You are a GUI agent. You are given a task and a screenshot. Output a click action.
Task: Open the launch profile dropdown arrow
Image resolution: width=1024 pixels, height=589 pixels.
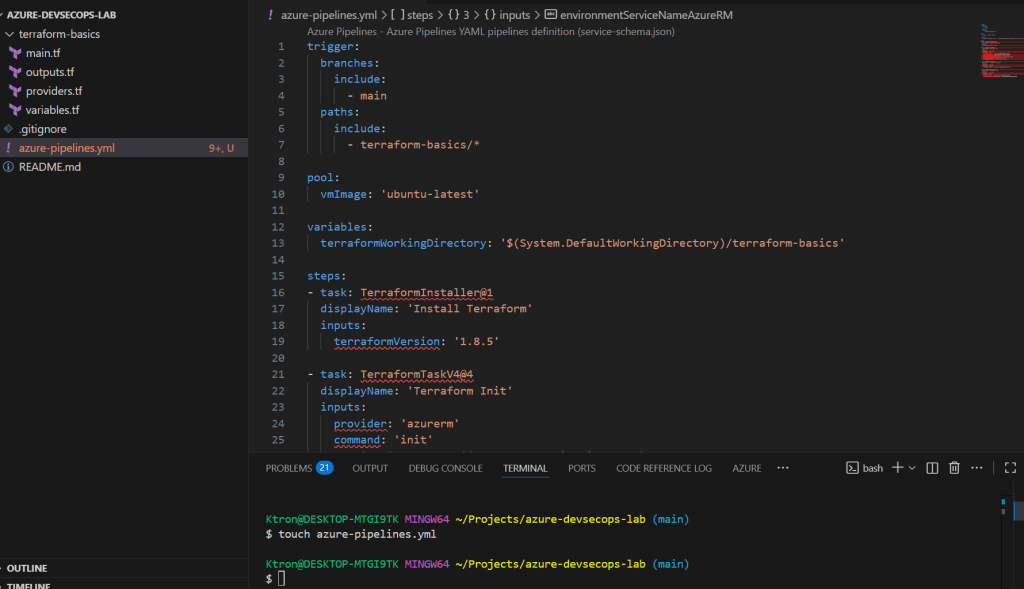point(912,468)
